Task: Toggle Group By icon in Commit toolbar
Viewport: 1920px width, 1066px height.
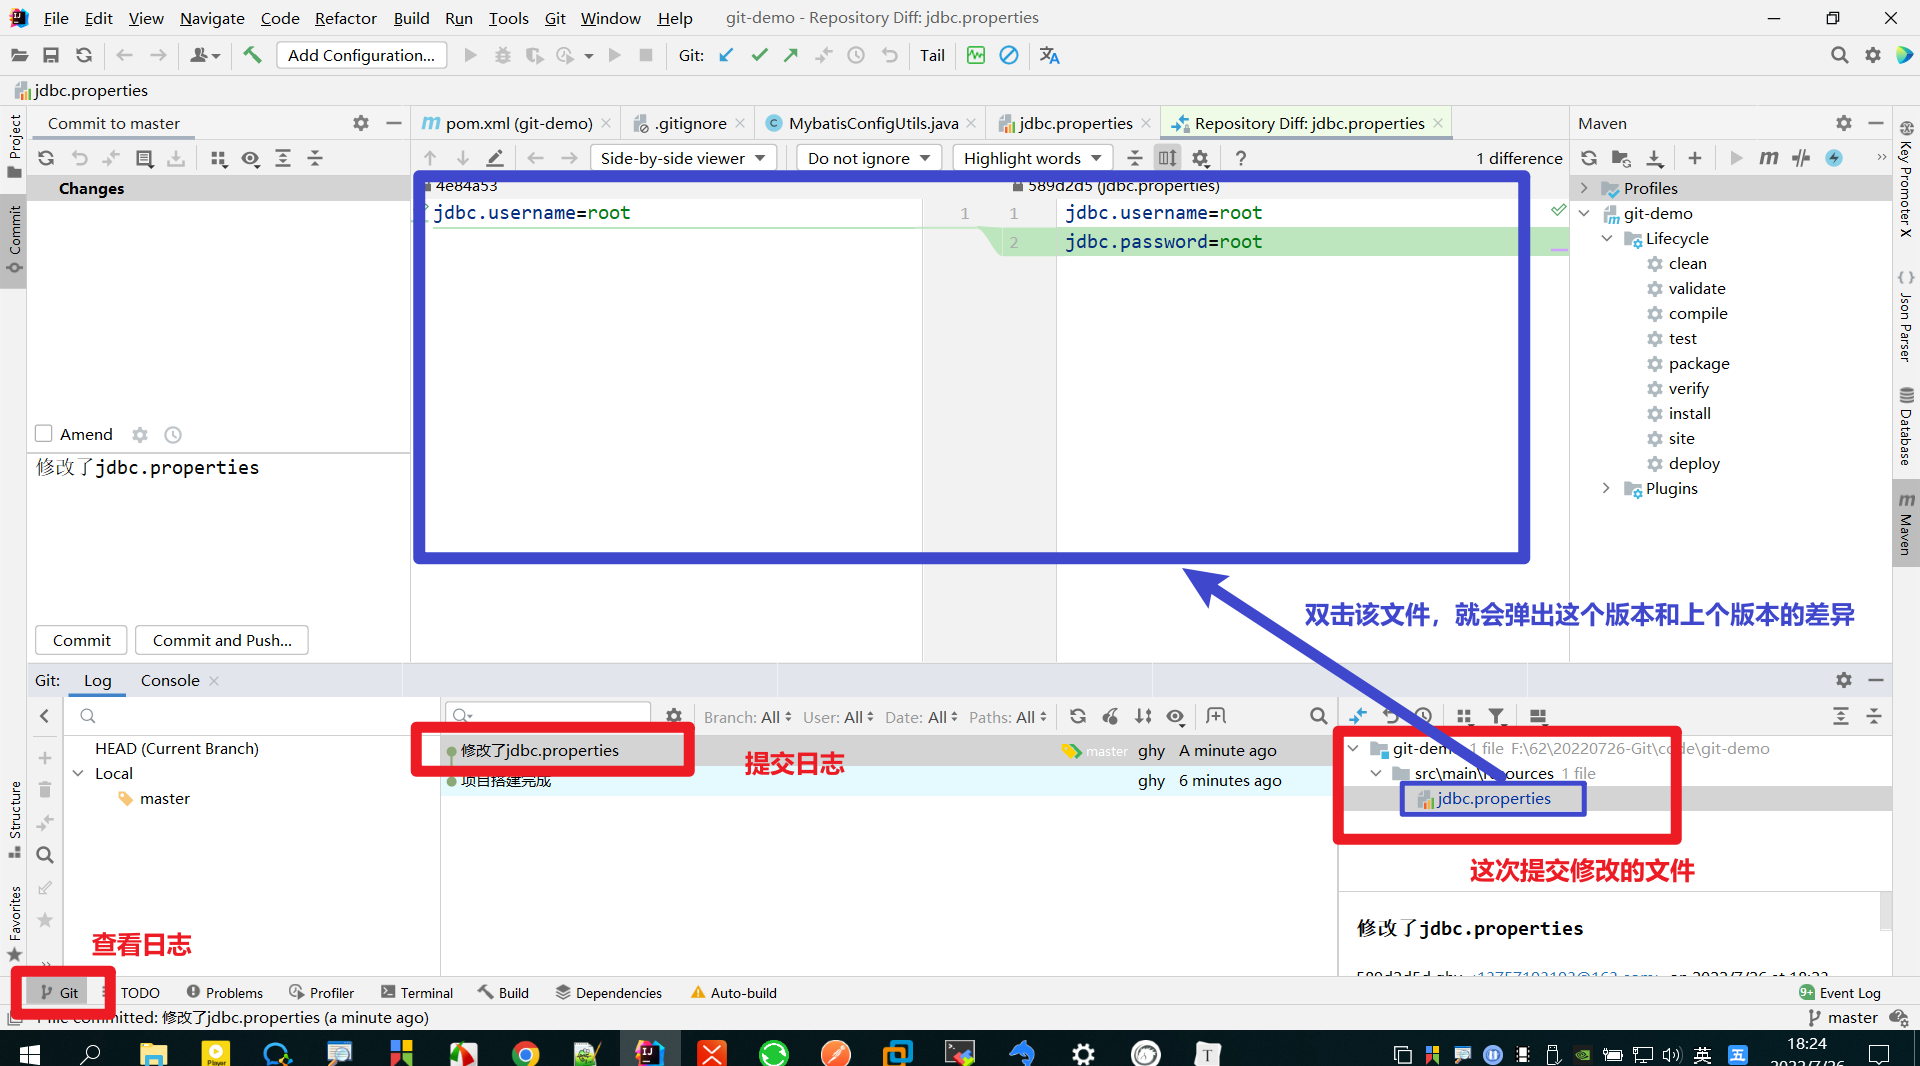Action: tap(219, 159)
